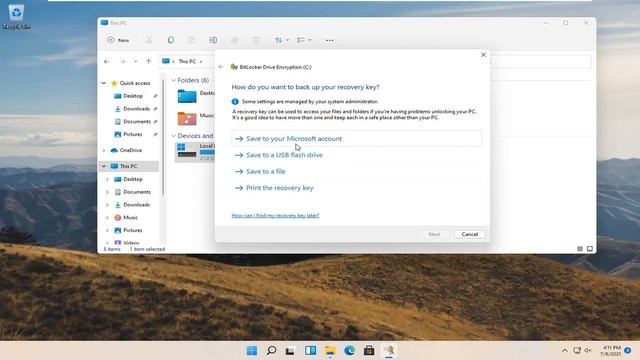This screenshot has width=640, height=360.
Task: Click the Delete trash icon in toolbar
Action: pyautogui.click(x=256, y=40)
